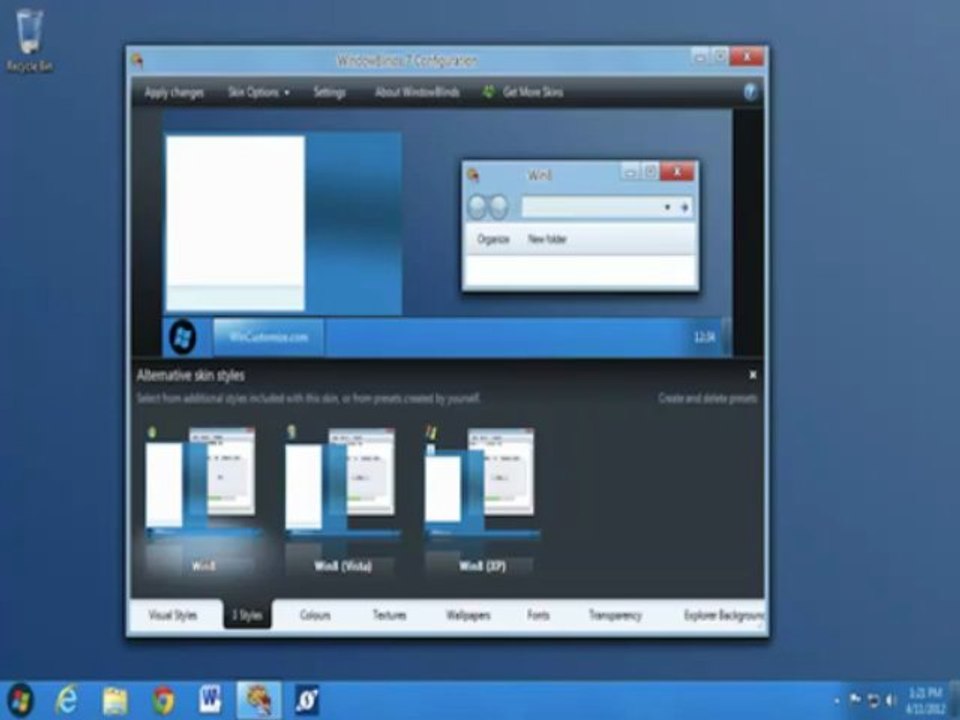960x720 pixels.
Task: Click New folder in the preview window
Action: [547, 239]
